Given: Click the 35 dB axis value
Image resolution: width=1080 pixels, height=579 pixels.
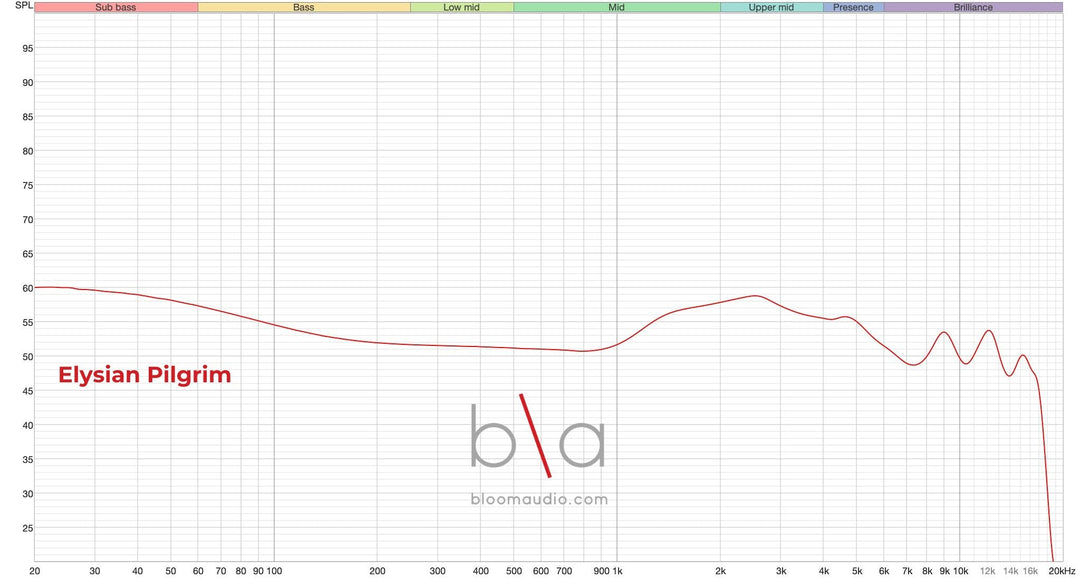Looking at the screenshot, I should click(28, 459).
